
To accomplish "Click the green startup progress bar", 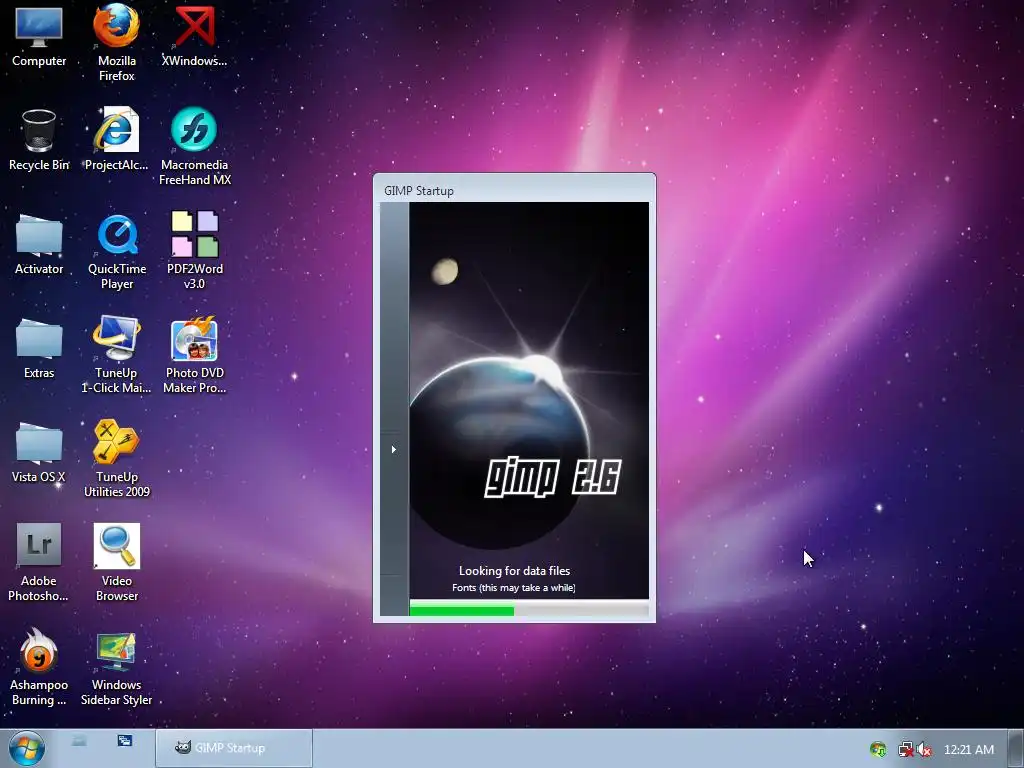I will [x=462, y=611].
